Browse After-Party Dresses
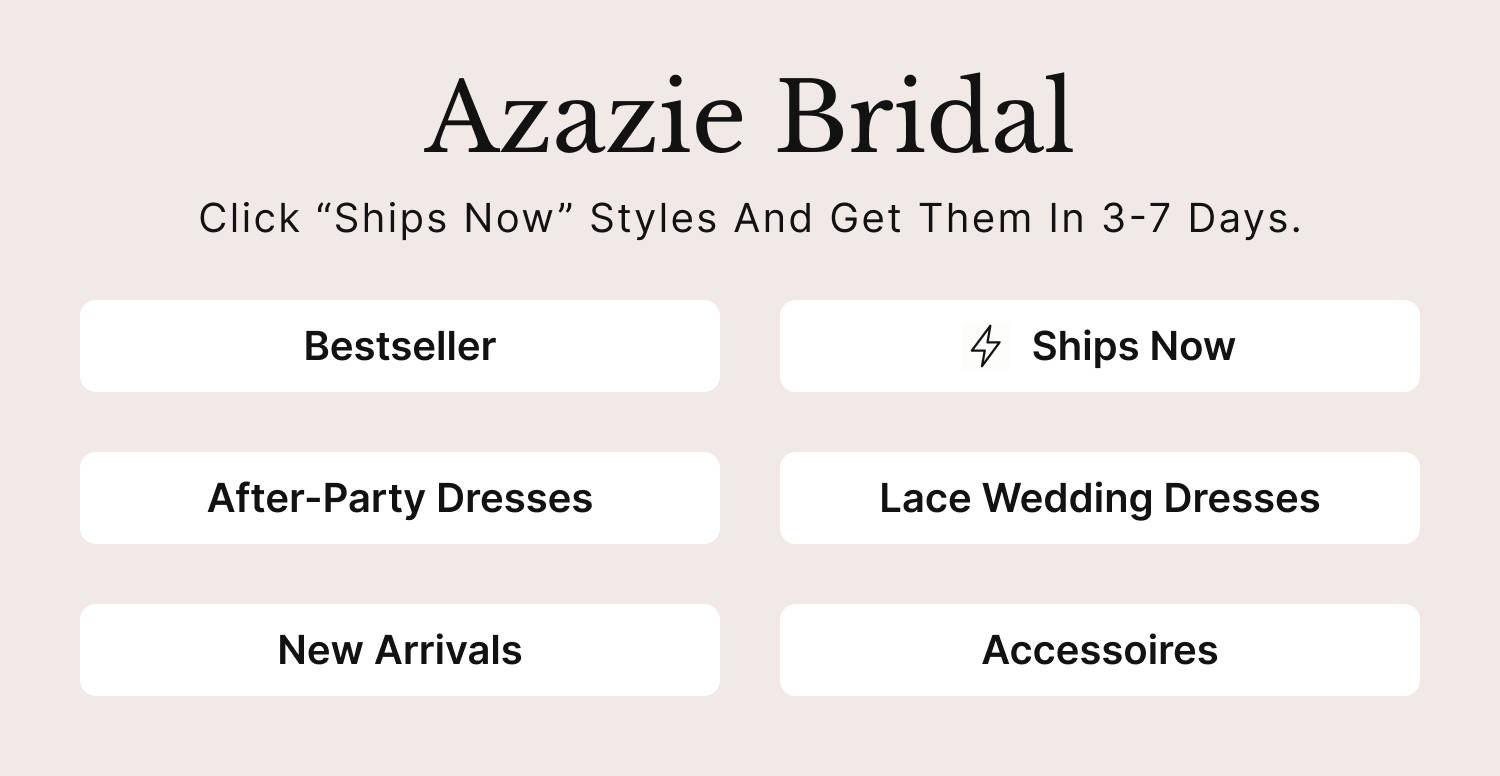The height and width of the screenshot is (776, 1500). tap(400, 498)
